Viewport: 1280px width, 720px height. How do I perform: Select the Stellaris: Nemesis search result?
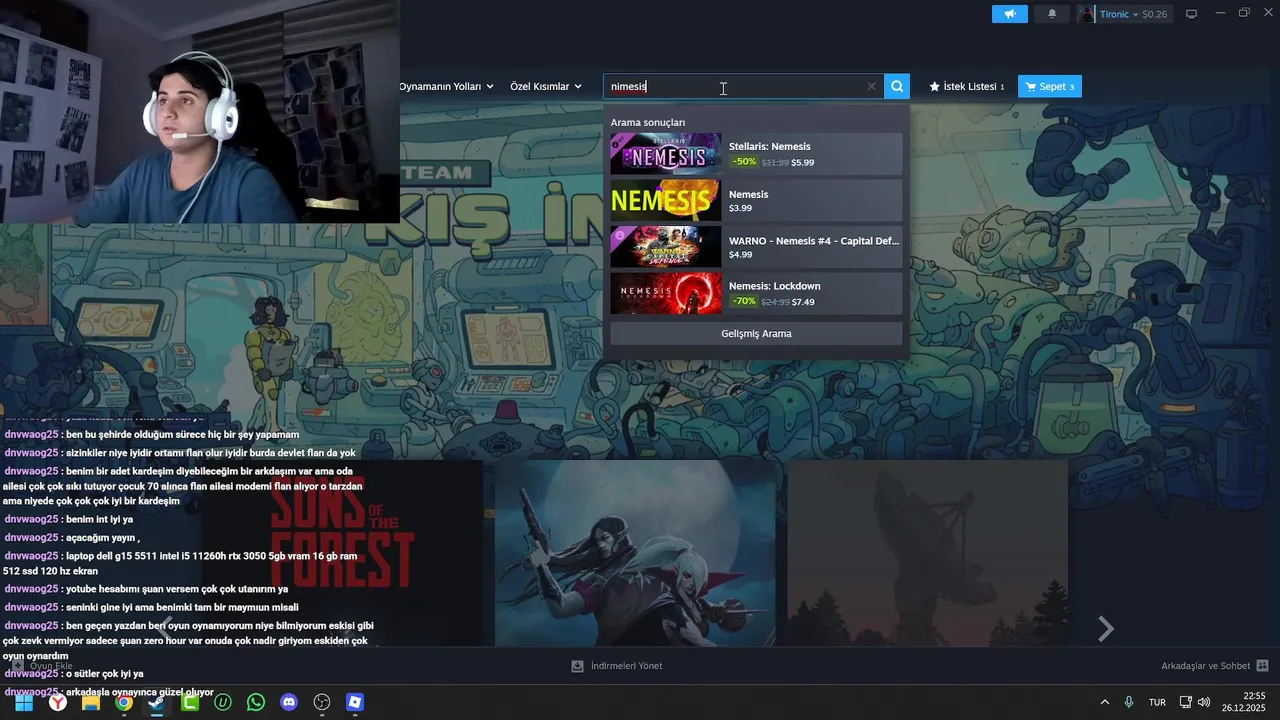tap(756, 154)
